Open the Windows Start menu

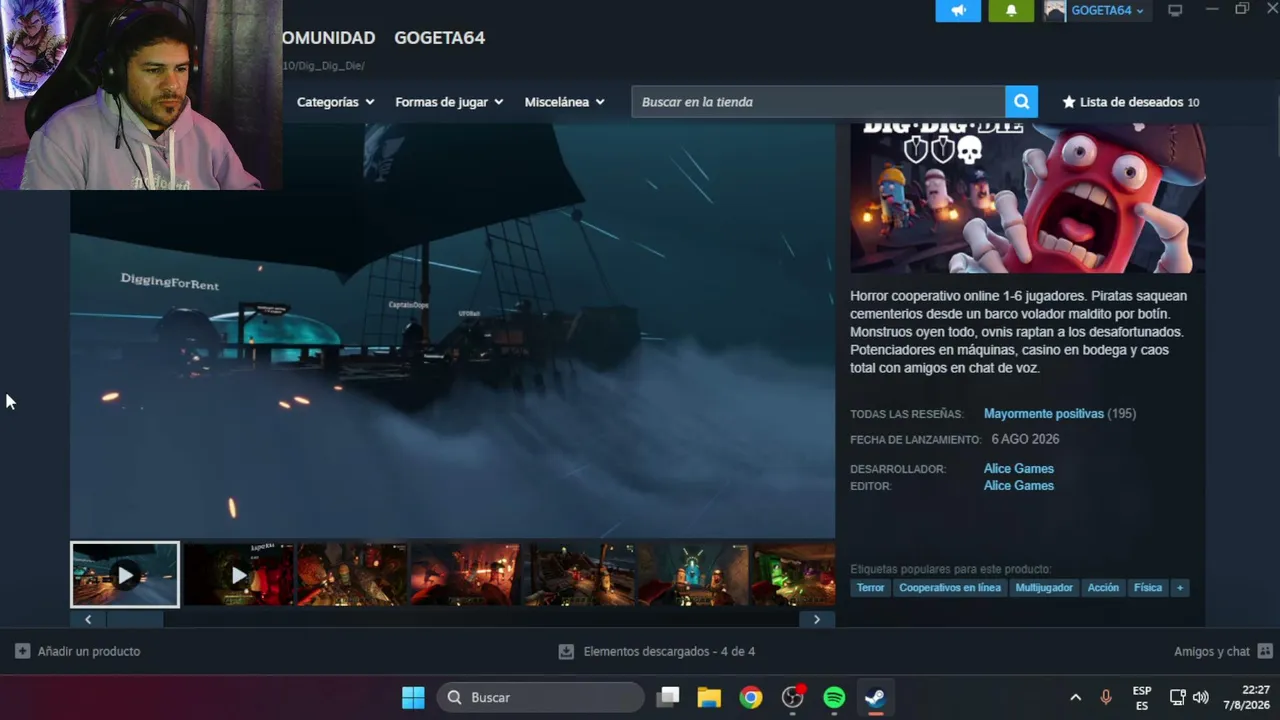pos(413,697)
